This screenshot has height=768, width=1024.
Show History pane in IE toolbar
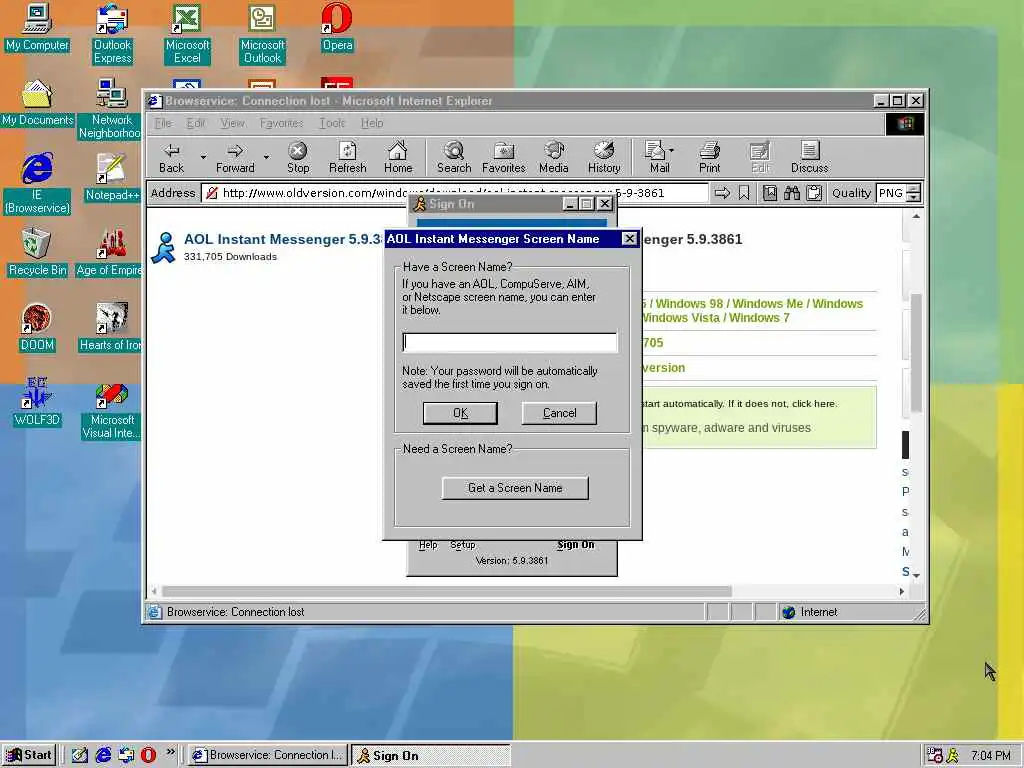(x=604, y=158)
